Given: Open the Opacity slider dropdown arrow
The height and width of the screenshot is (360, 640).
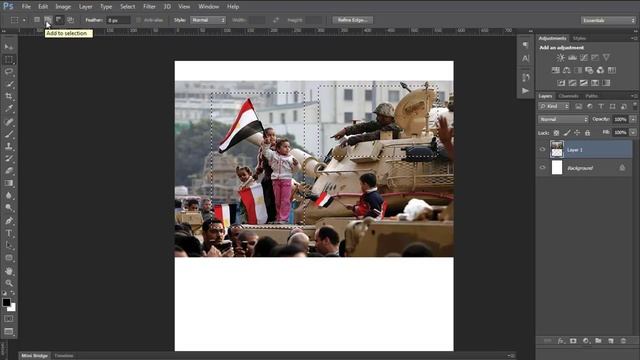Looking at the screenshot, I should tap(633, 119).
